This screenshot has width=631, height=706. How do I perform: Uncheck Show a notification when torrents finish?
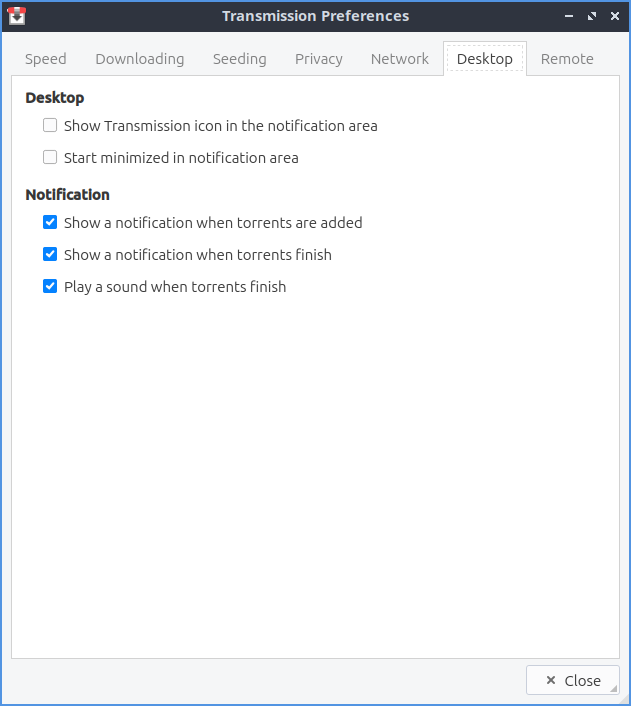click(50, 255)
